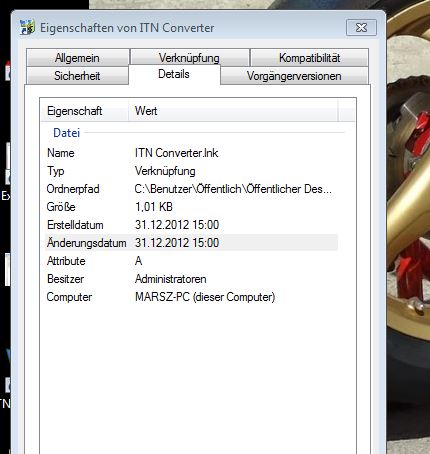Open the Vorgängerversionen tab
The height and width of the screenshot is (454, 430).
pos(294,76)
